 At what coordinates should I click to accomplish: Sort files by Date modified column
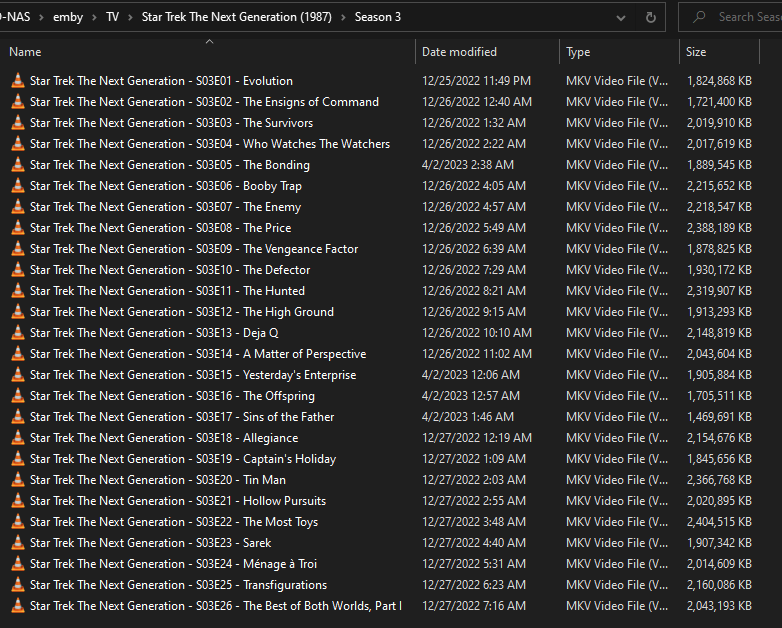(x=459, y=52)
